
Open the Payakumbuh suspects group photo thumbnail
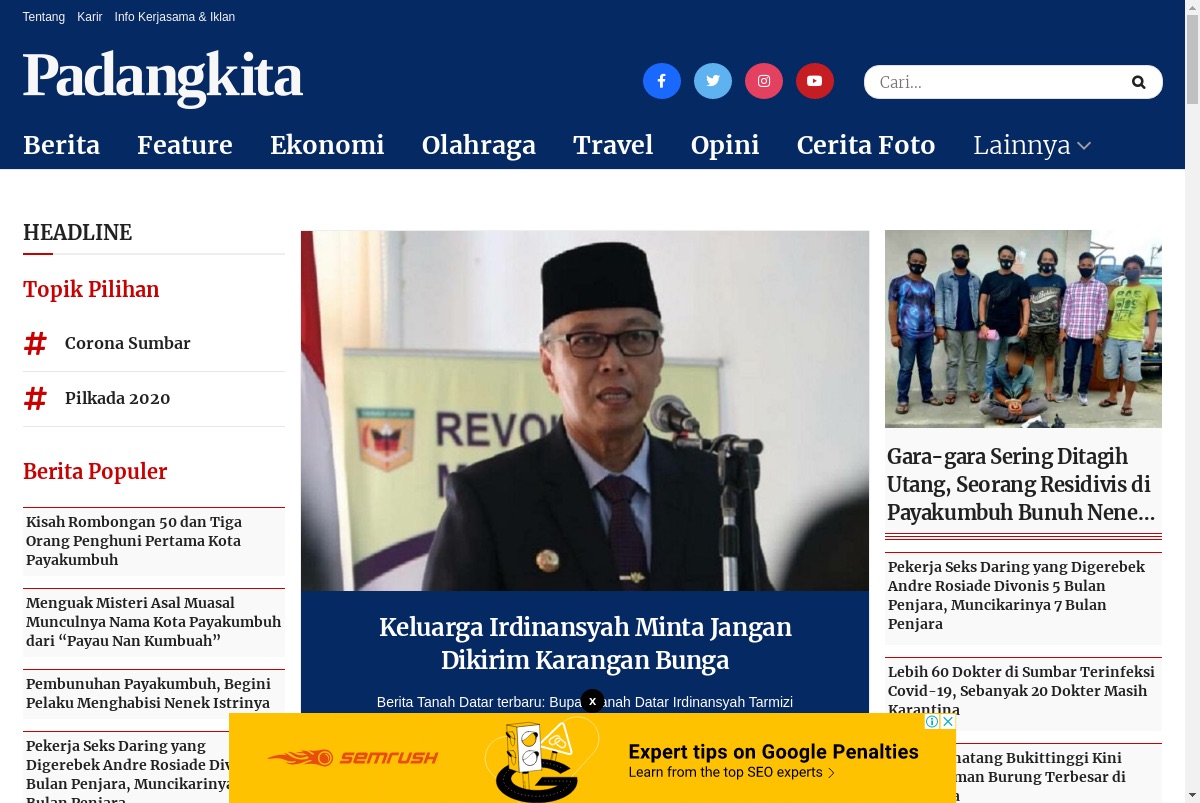1023,329
